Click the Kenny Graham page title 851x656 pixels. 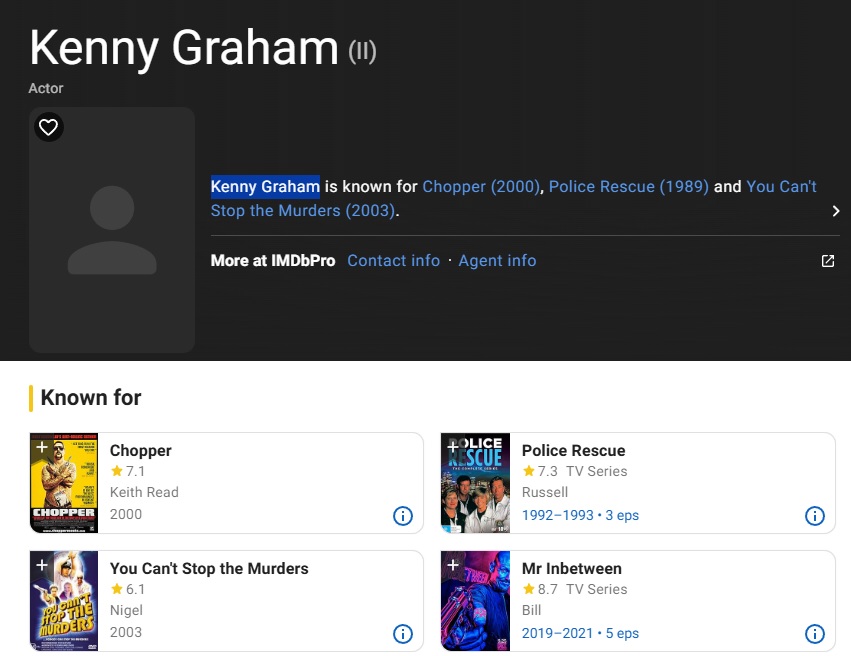(184, 49)
